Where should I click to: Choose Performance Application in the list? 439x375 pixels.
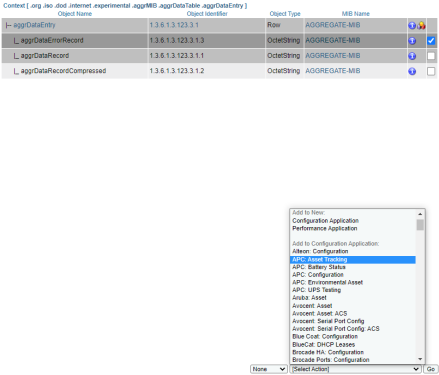click(x=325, y=228)
